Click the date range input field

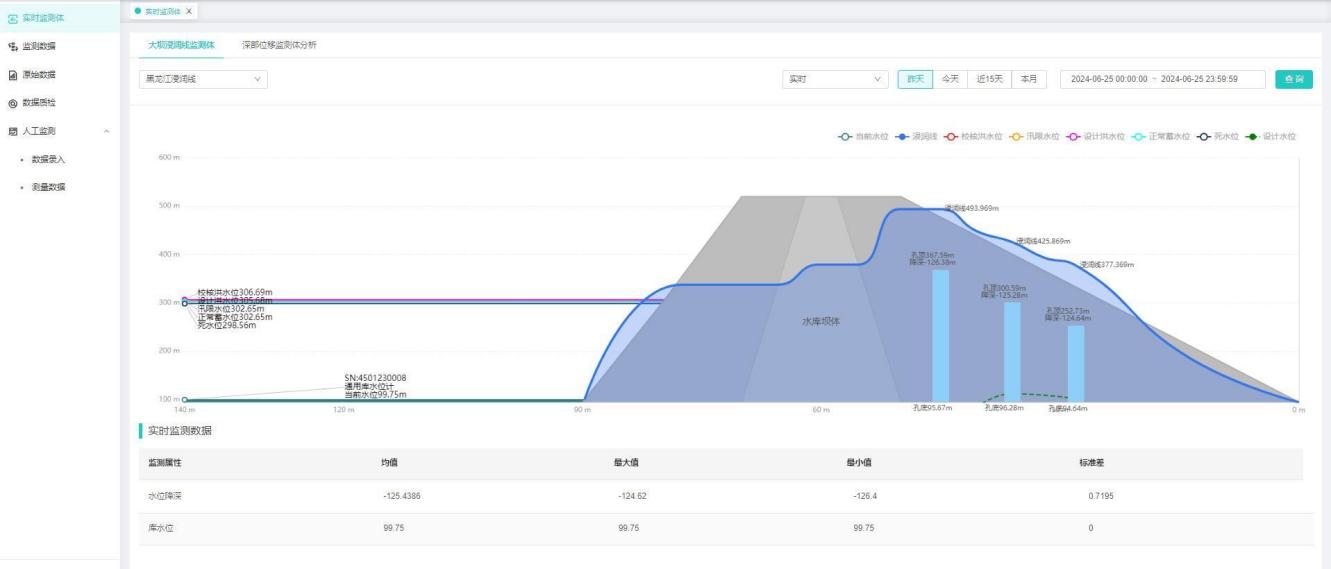(1160, 80)
